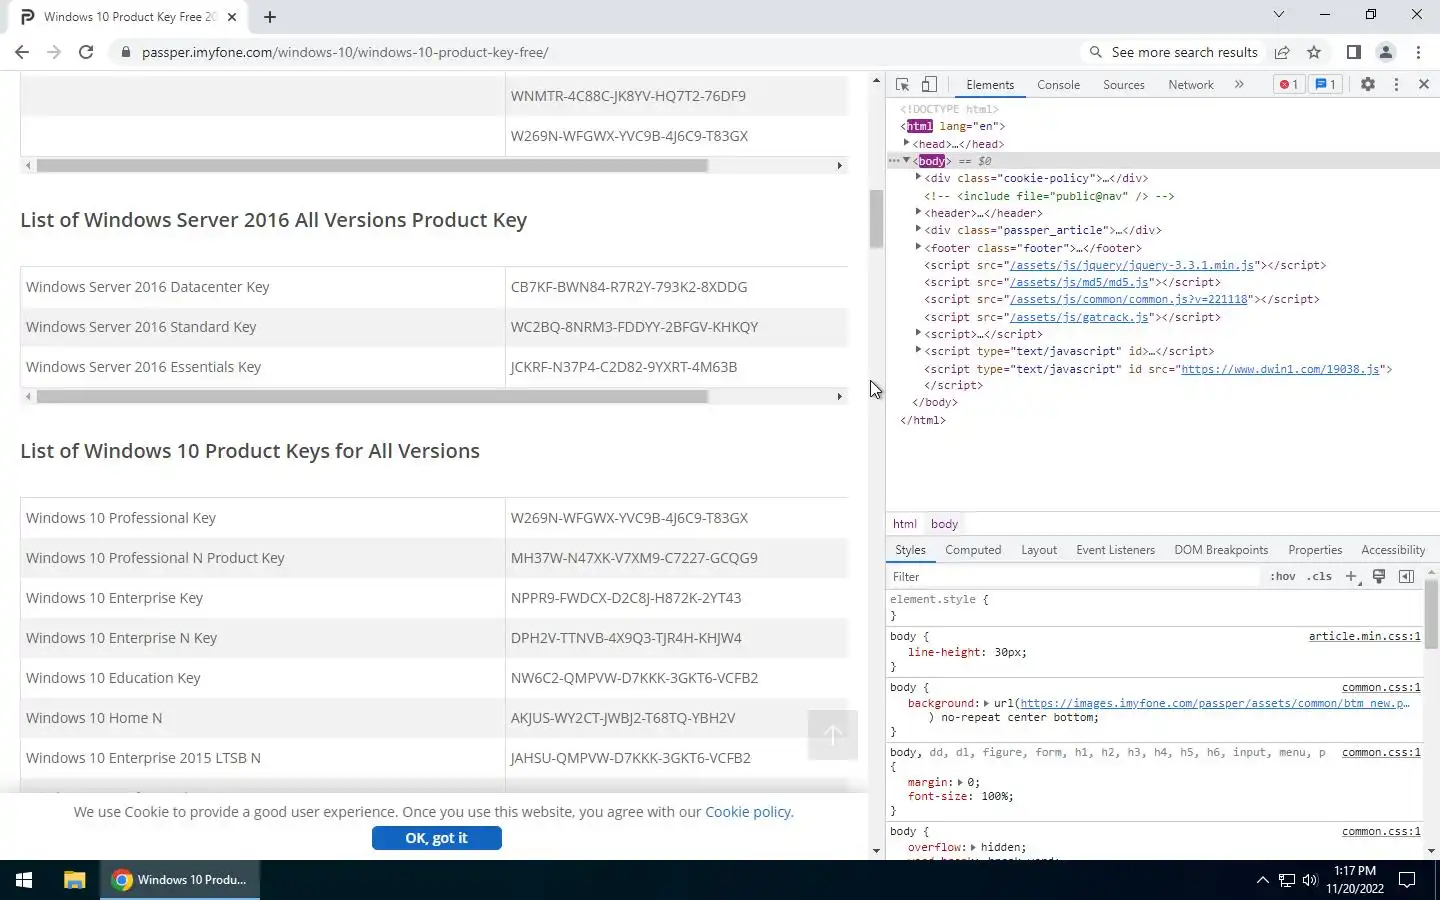Expand the passper_article div node
The image size is (1440, 900).
tap(918, 230)
